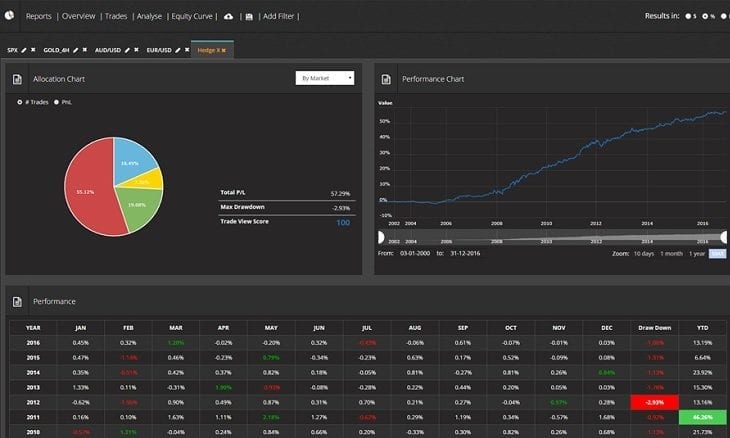Viewport: 730px width, 438px height.
Task: Open the By Market dropdown
Action: tap(325, 77)
